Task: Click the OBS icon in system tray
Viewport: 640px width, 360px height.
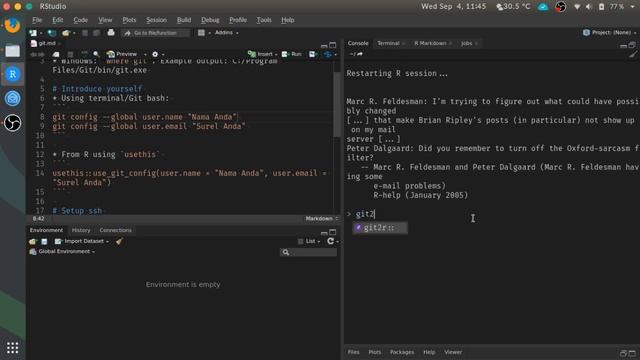Action: tap(561, 7)
